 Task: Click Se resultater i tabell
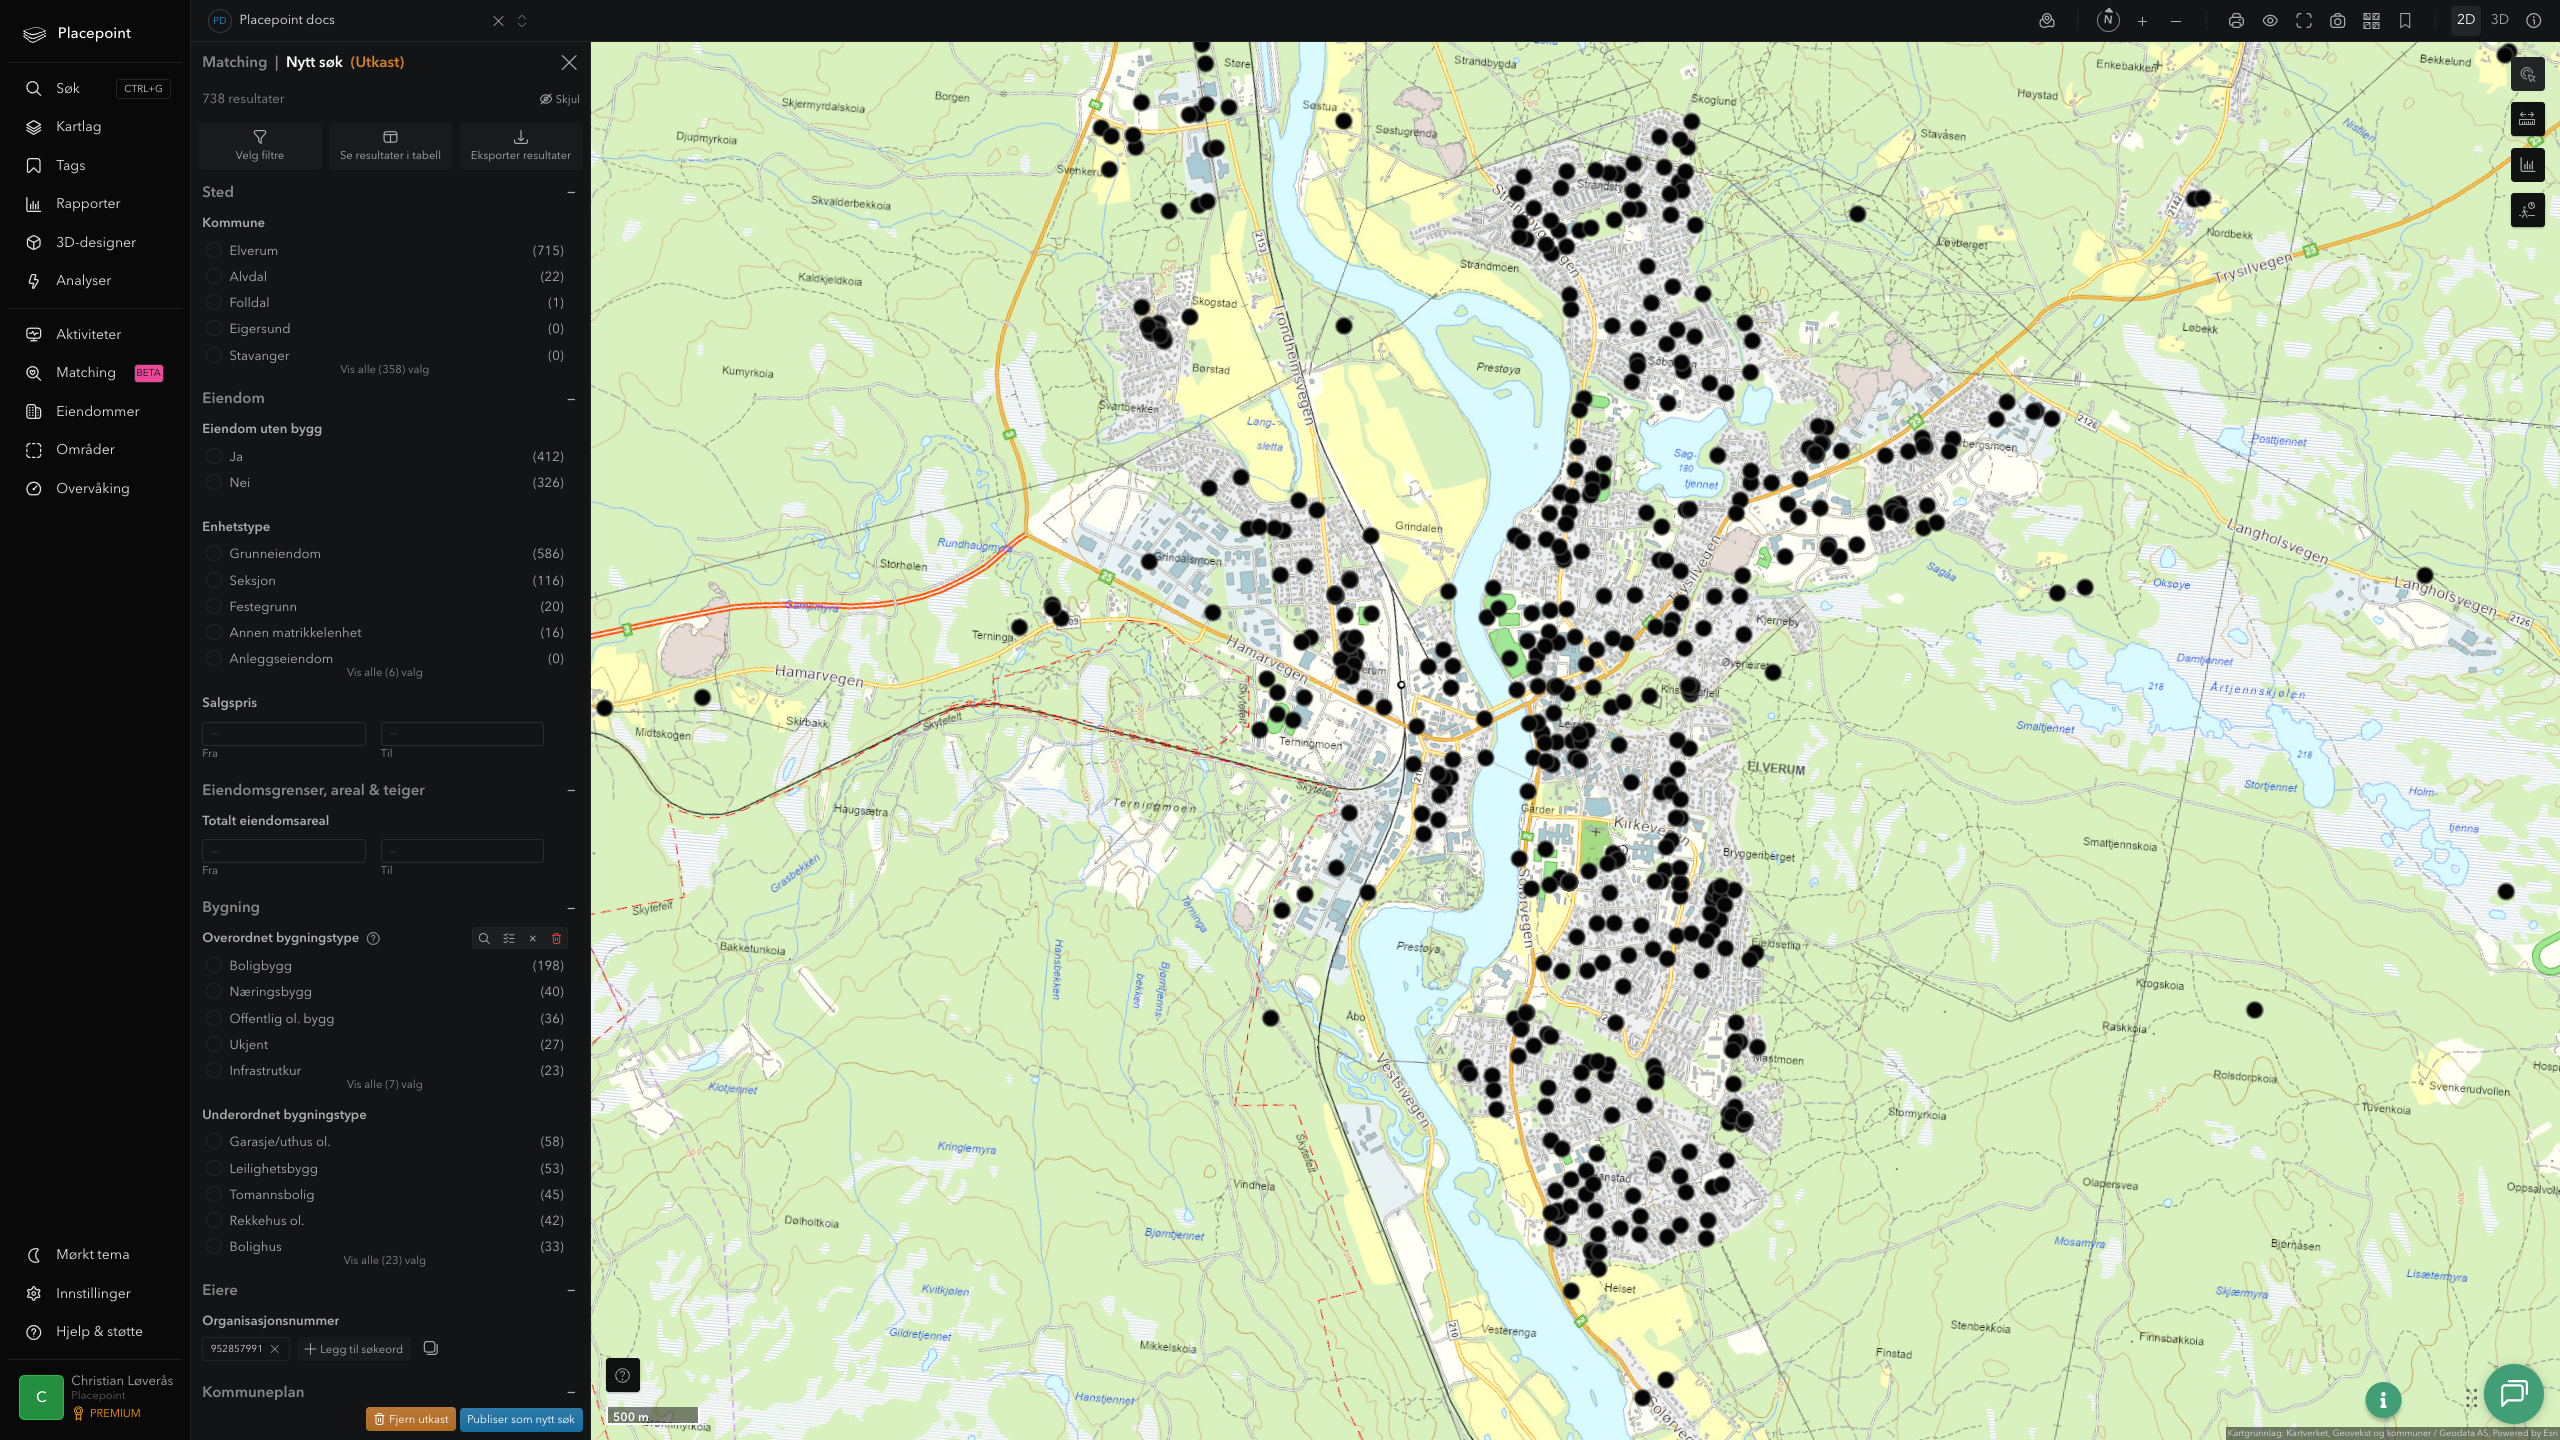390,146
